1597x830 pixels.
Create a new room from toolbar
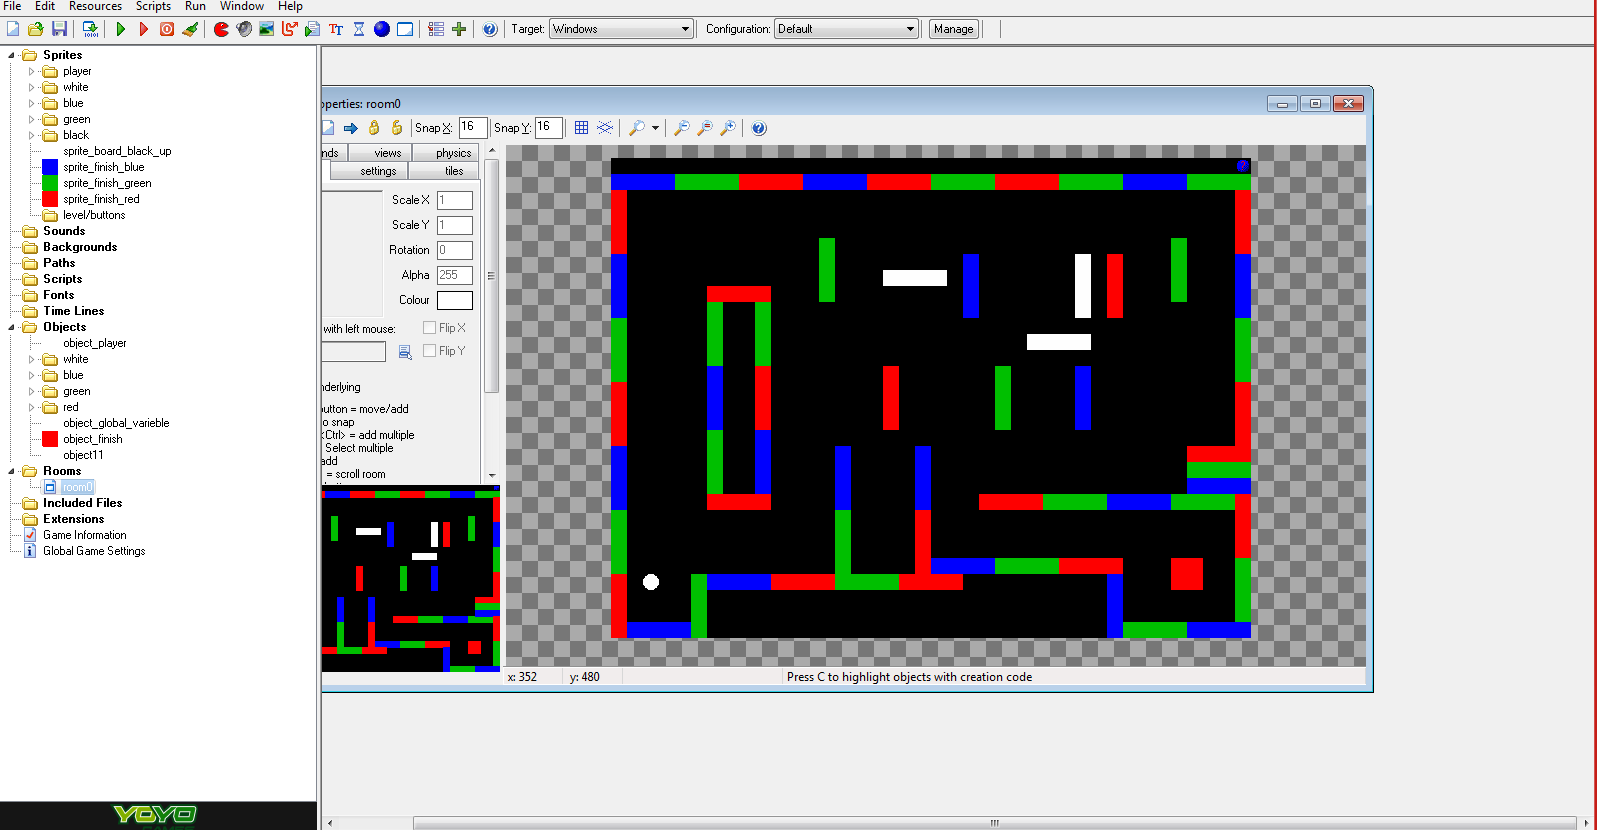pos(405,29)
